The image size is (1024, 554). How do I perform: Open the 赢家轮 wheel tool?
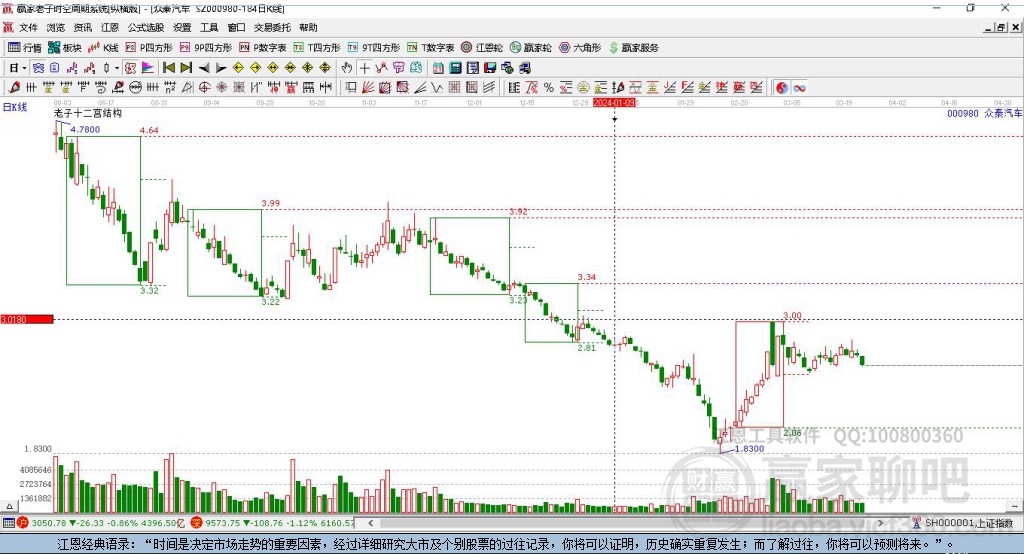point(530,48)
